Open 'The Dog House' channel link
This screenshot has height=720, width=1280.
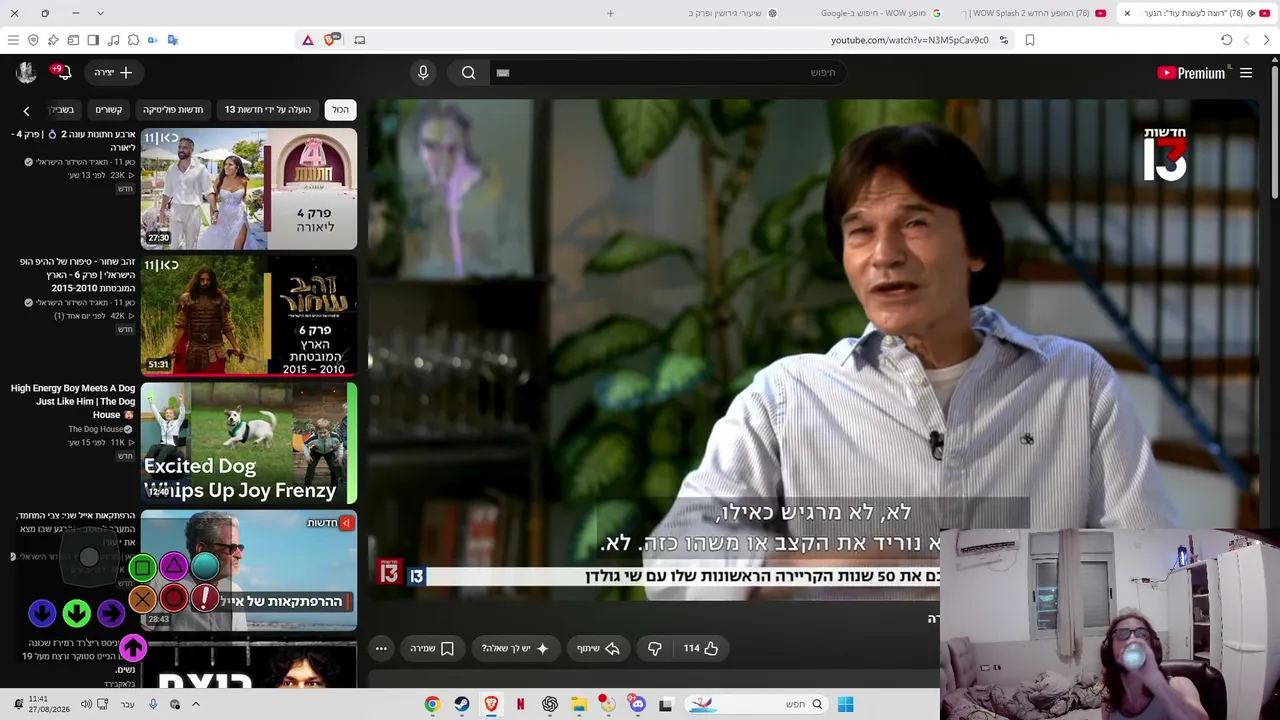(96, 429)
